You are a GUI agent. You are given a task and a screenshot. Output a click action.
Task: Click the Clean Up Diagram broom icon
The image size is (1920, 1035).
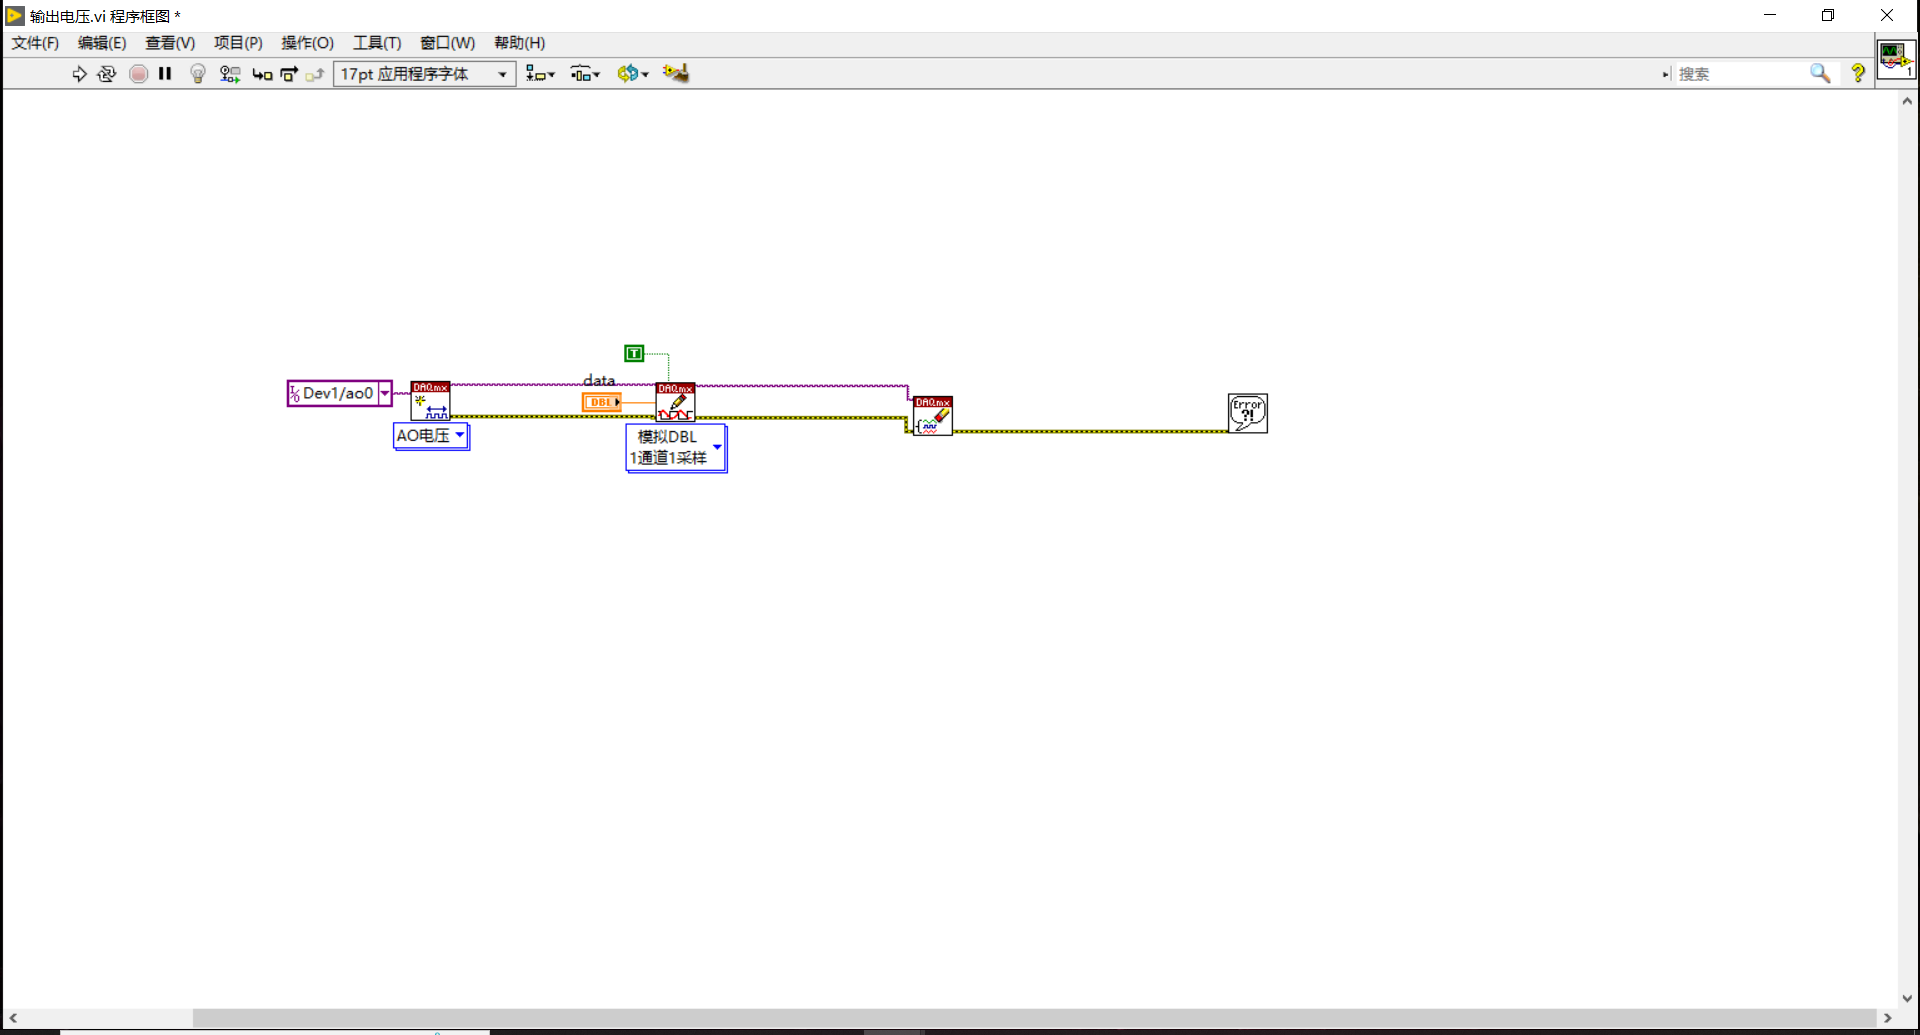[x=676, y=73]
